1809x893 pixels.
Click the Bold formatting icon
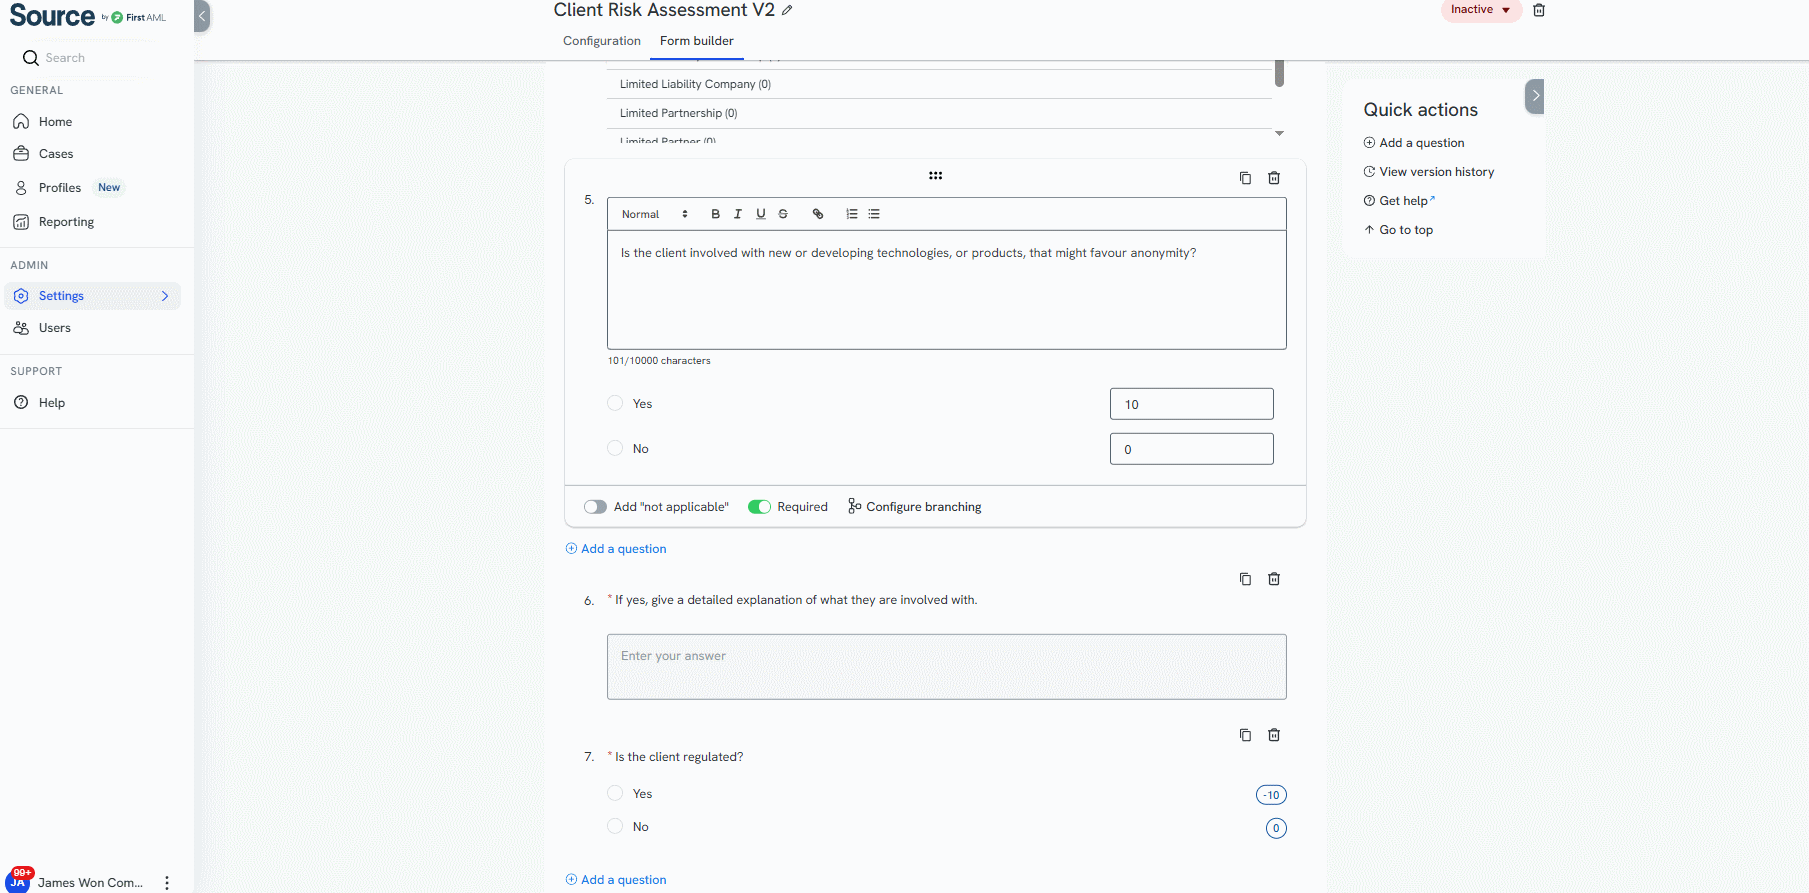pyautogui.click(x=715, y=214)
